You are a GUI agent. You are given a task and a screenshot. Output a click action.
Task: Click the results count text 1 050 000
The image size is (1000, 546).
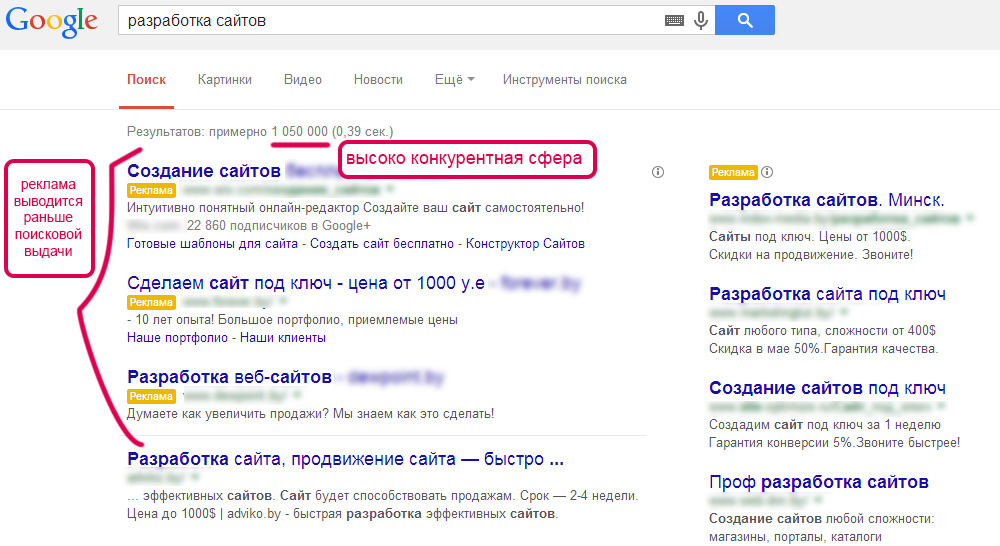[x=299, y=131]
